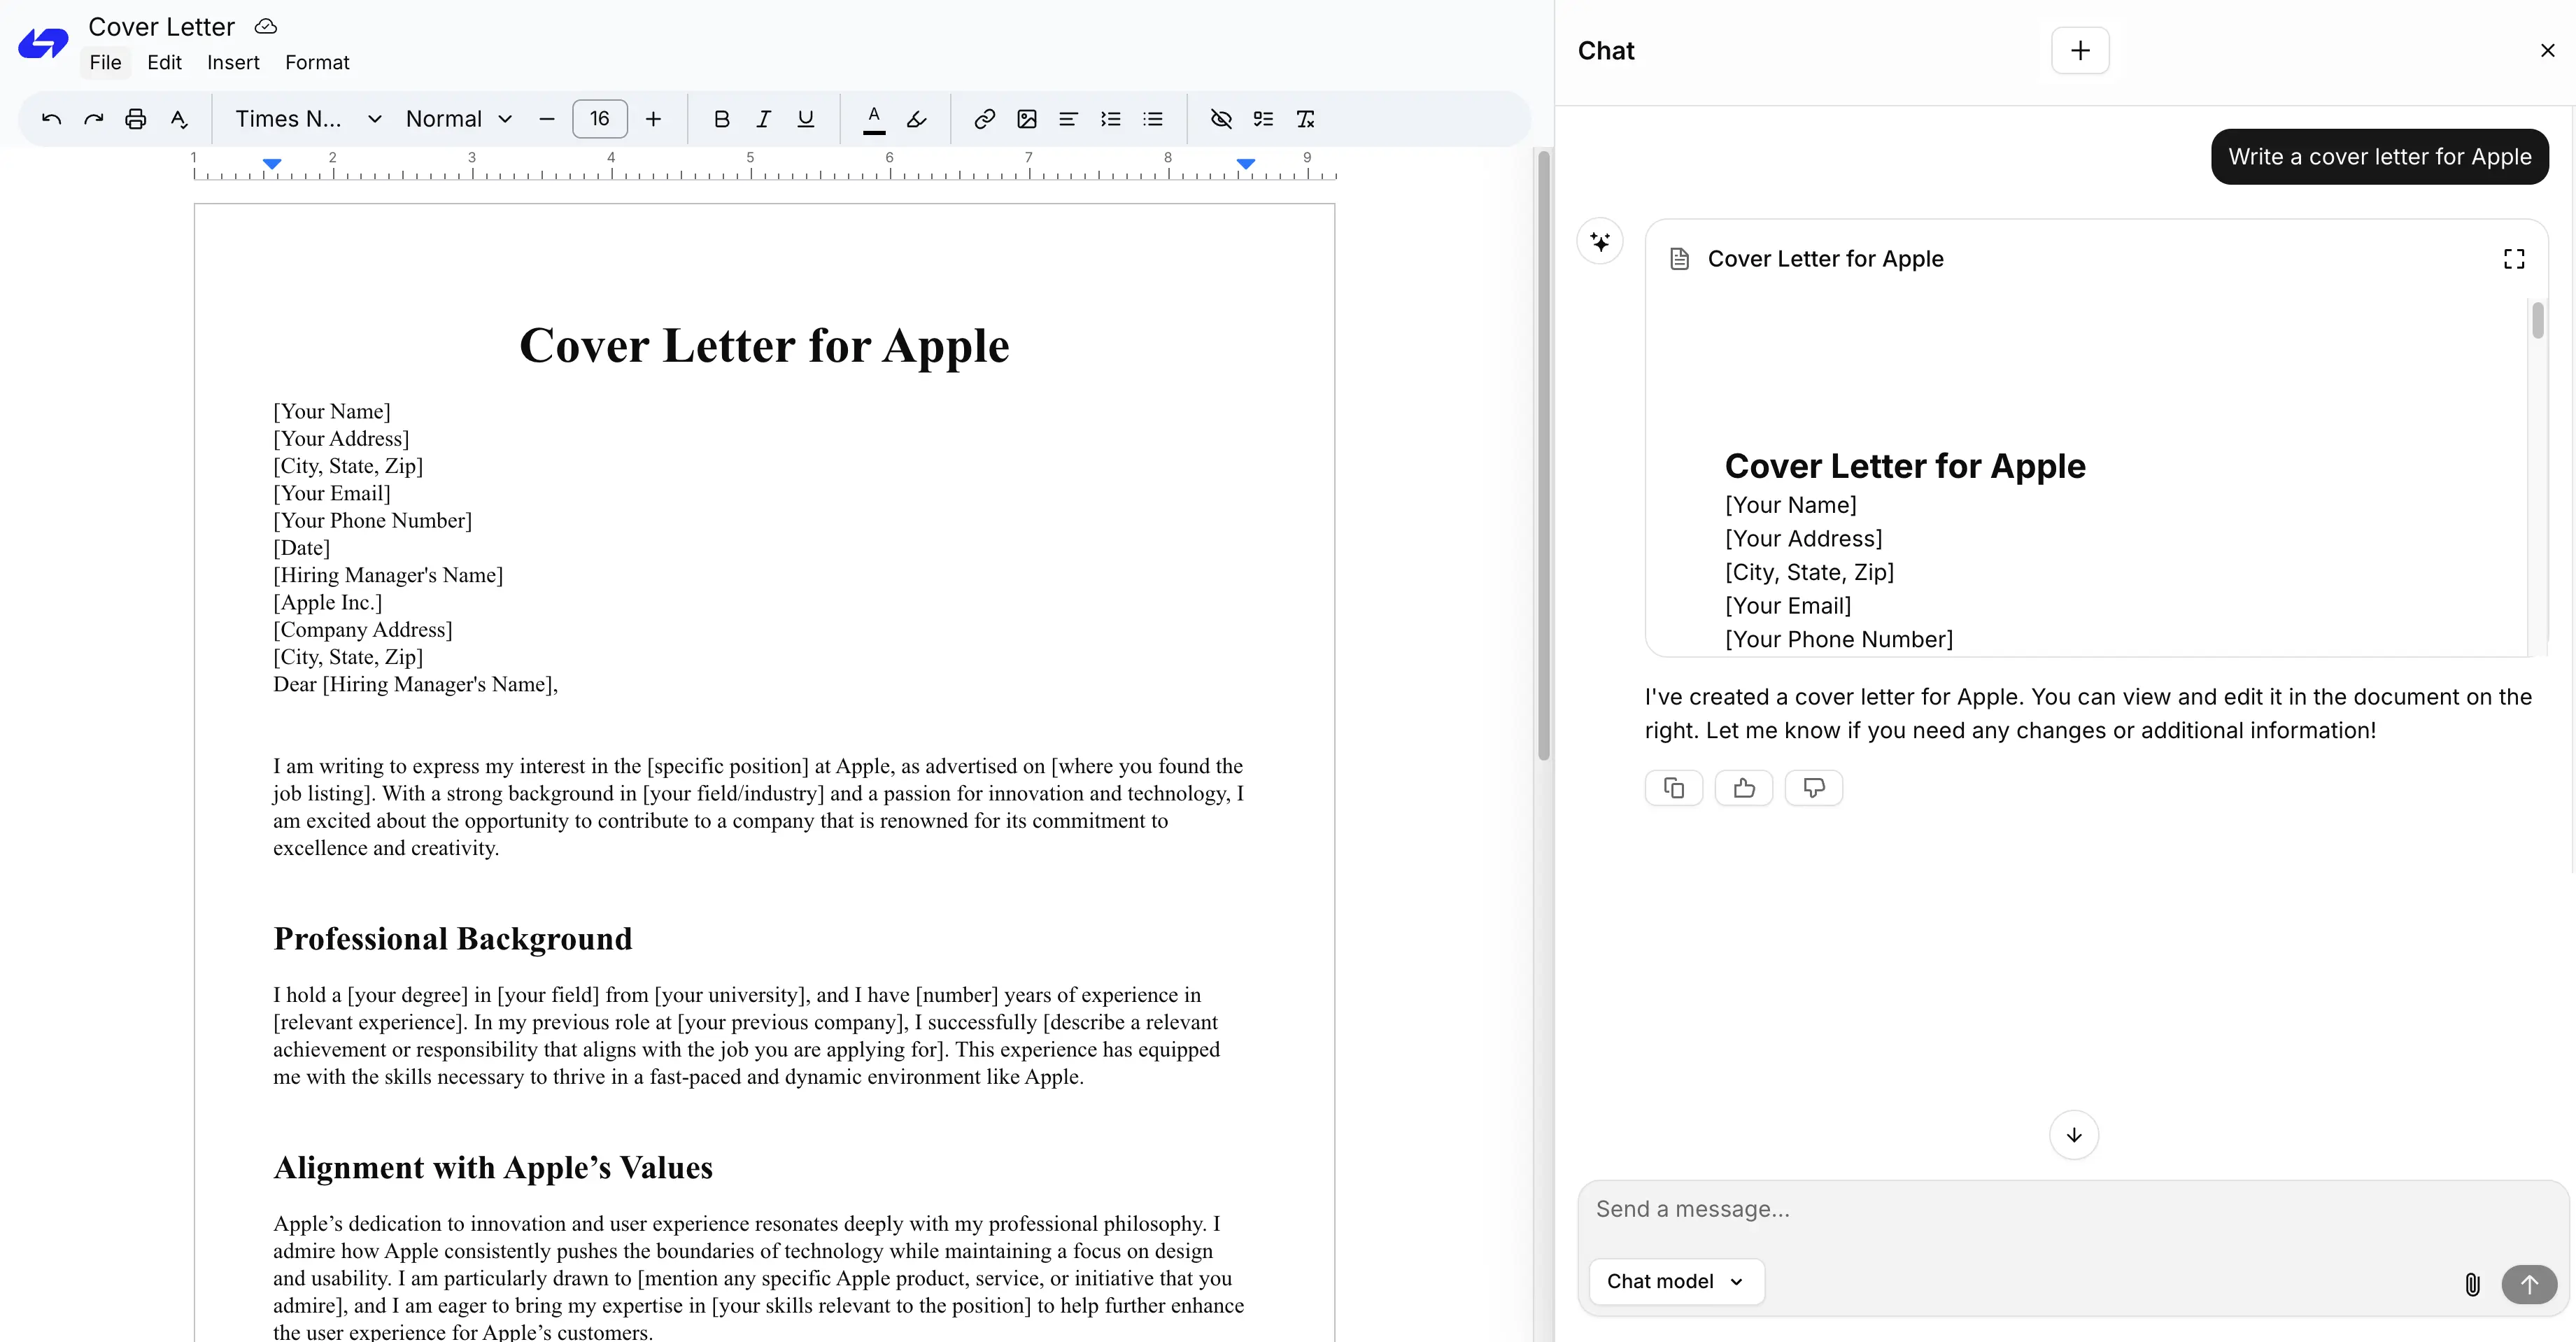Toggle the bulleted list
This screenshot has height=1342, width=2576.
1153,119
